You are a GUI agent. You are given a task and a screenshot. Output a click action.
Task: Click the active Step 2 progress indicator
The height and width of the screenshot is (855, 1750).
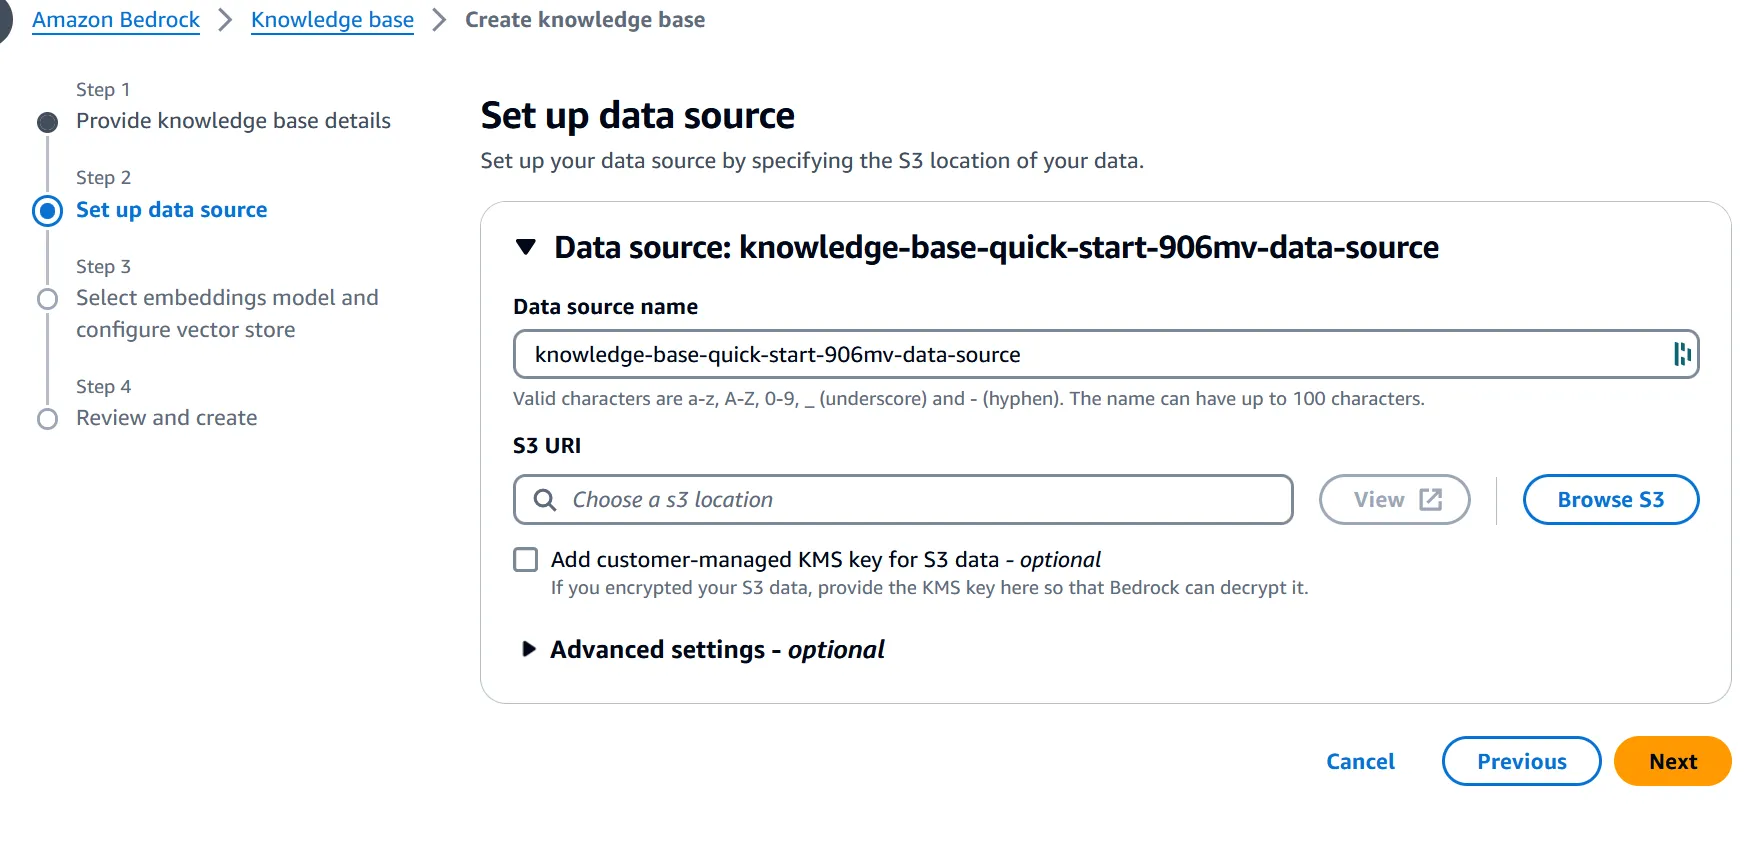(x=47, y=210)
